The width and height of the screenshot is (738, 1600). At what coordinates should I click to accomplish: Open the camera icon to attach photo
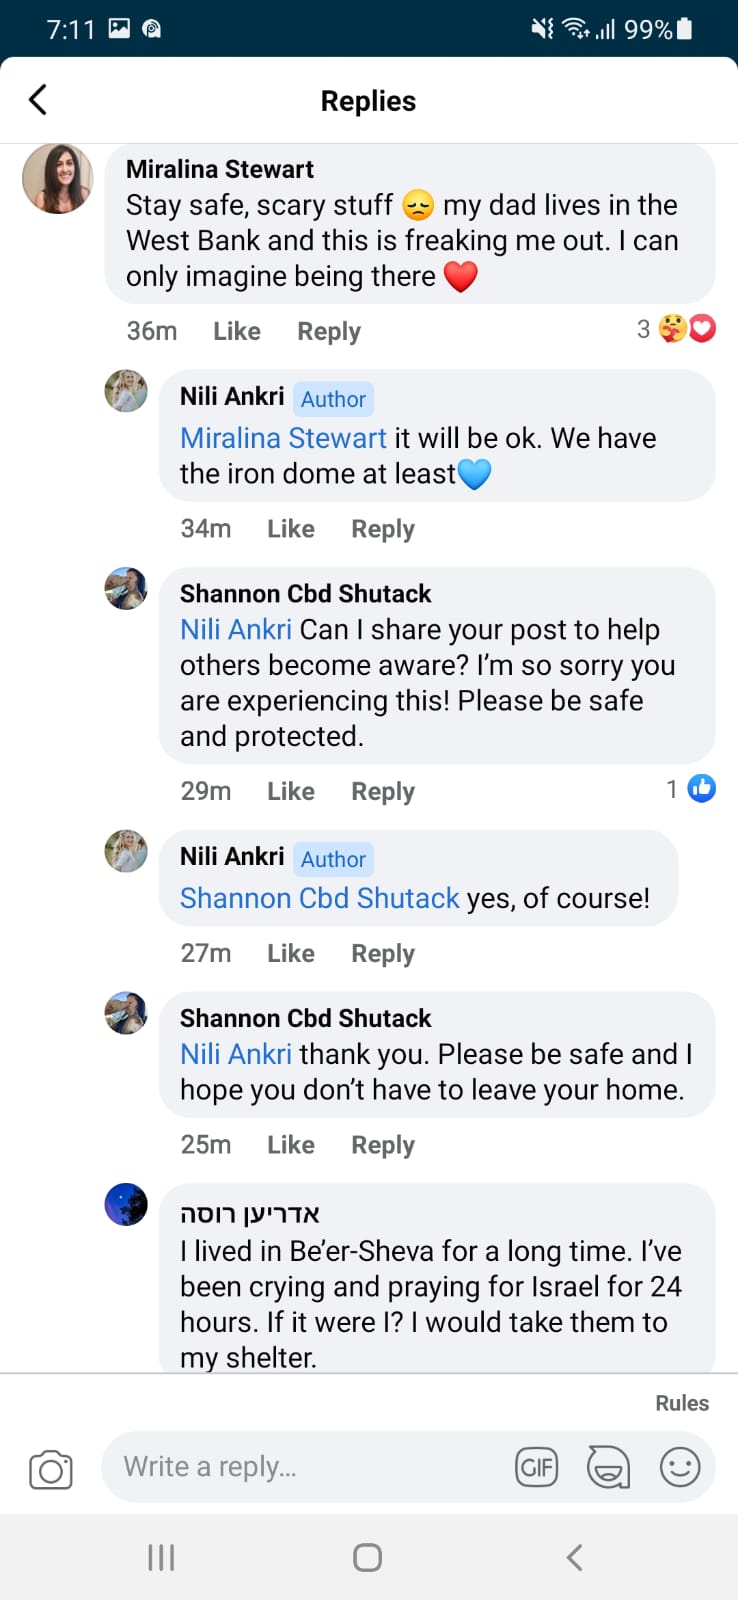click(x=51, y=1469)
